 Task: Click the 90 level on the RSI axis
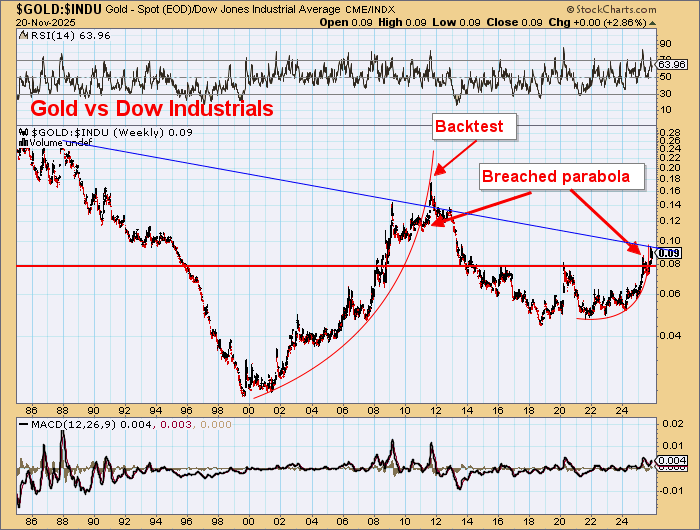[665, 44]
